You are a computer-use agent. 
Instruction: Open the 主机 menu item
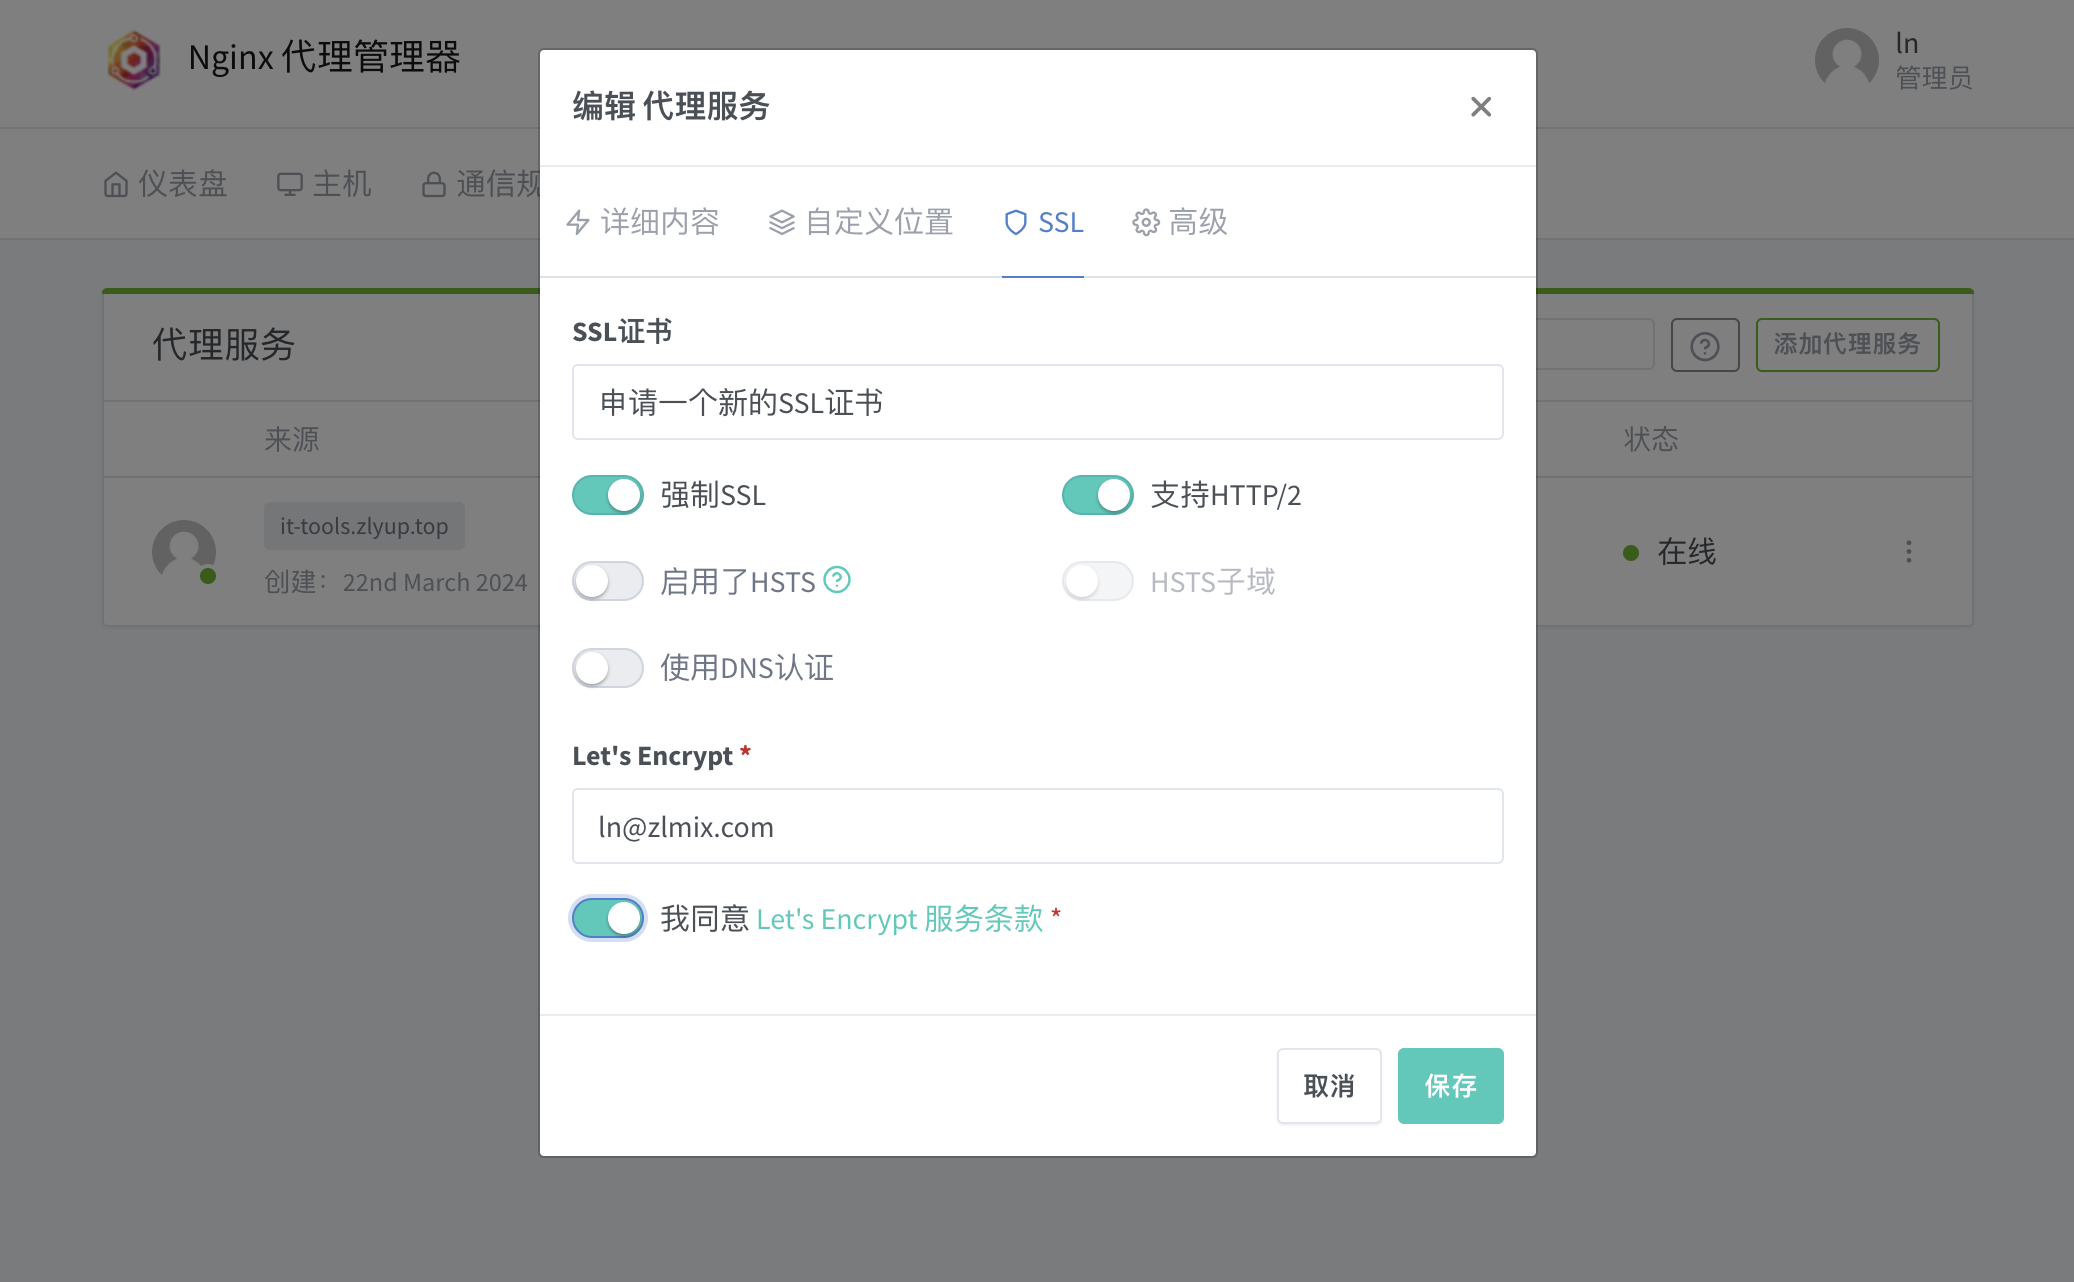(324, 184)
